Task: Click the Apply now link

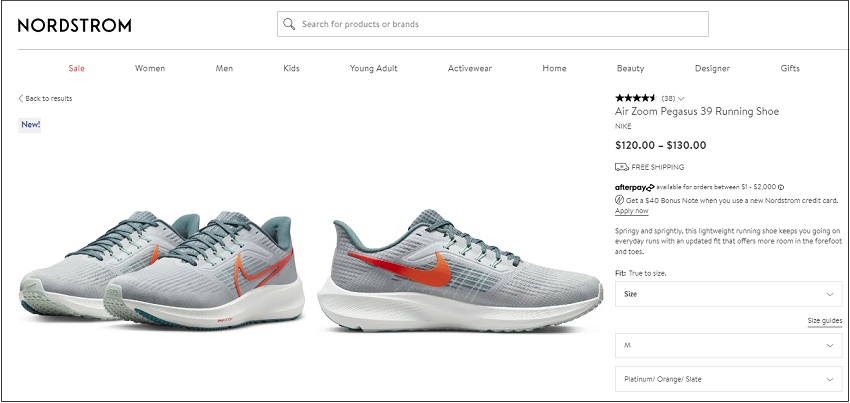Action: pos(632,211)
